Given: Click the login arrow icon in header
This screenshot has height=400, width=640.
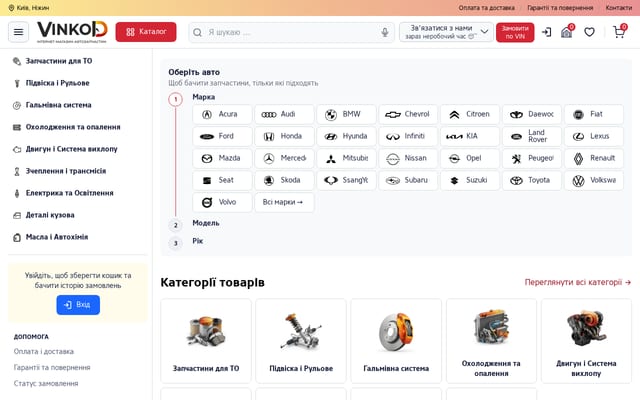Looking at the screenshot, I should click(547, 32).
